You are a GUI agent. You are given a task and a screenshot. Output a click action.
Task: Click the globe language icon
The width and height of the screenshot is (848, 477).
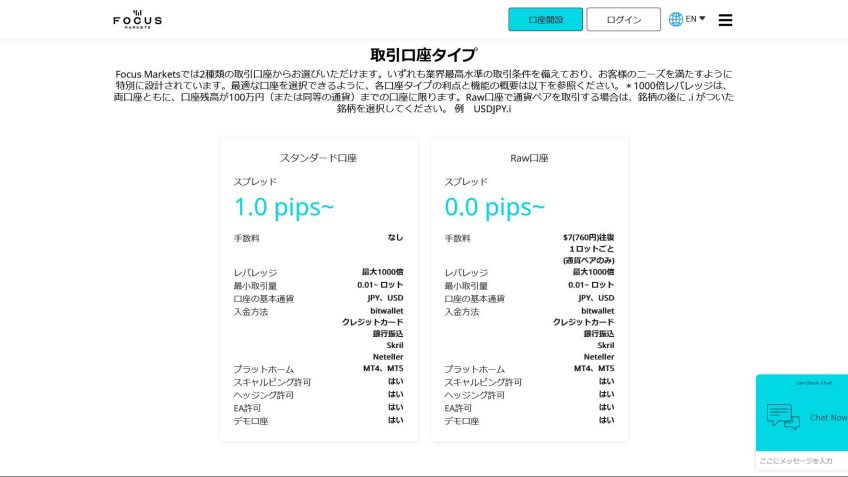pyautogui.click(x=676, y=19)
